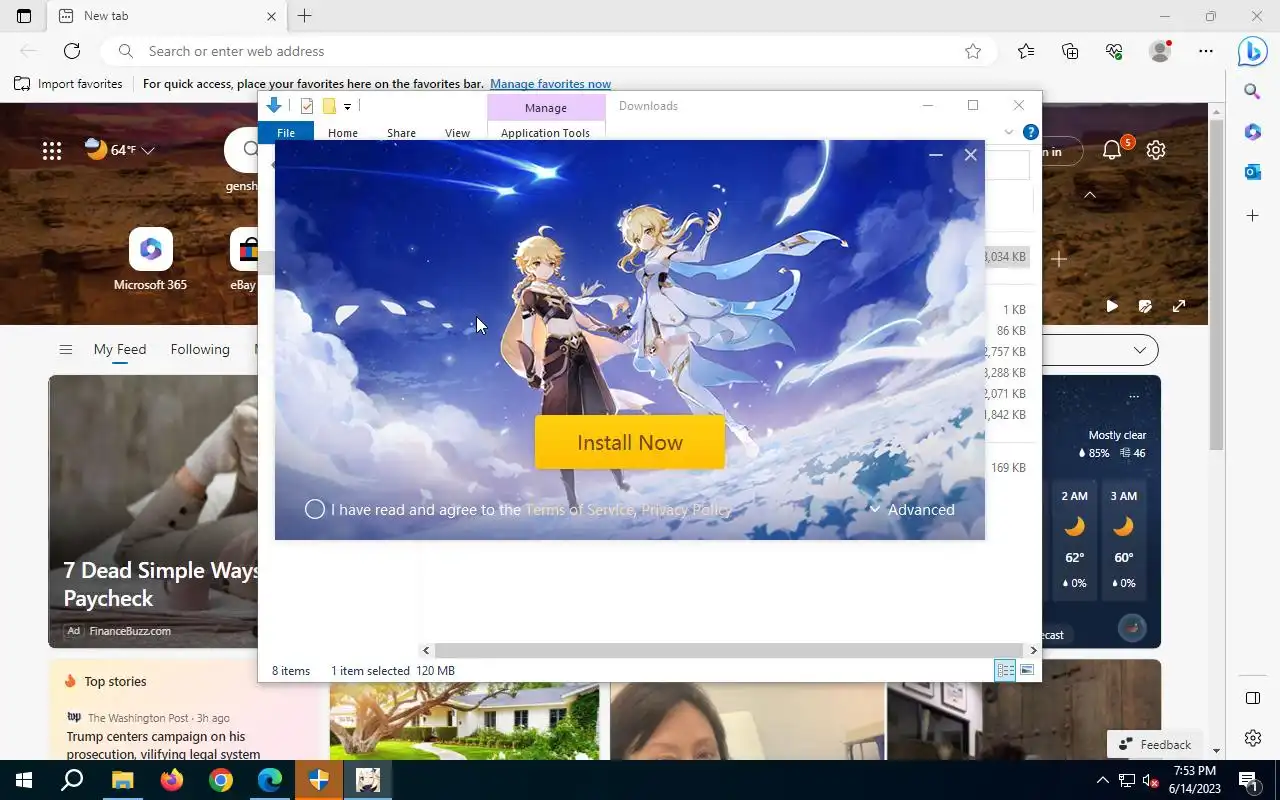1280x800 pixels.
Task: Show hidden system tray icons
Action: tap(1102, 780)
